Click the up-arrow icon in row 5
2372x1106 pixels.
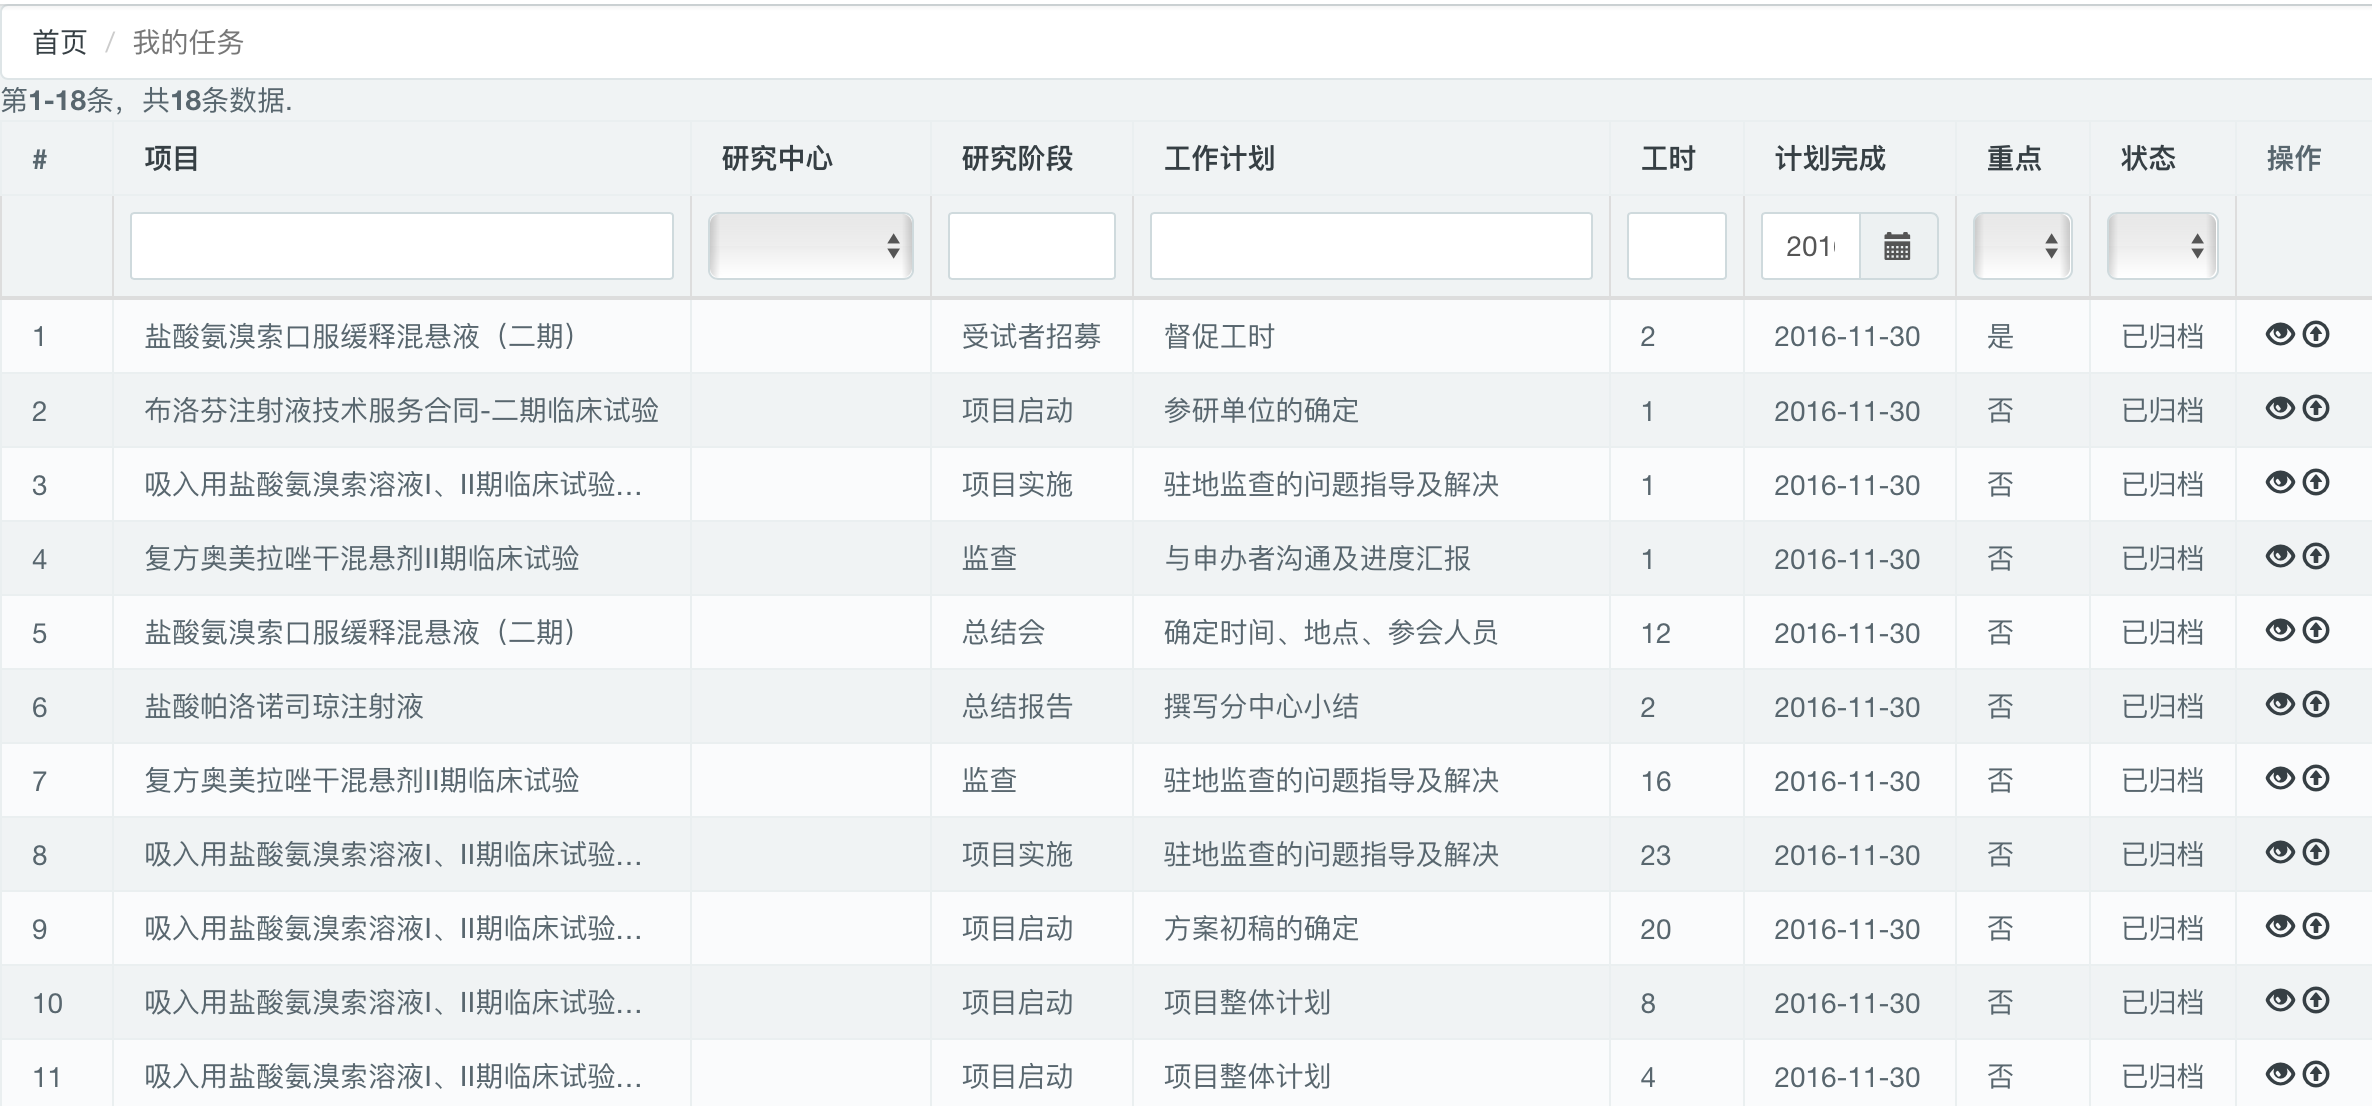[2316, 630]
